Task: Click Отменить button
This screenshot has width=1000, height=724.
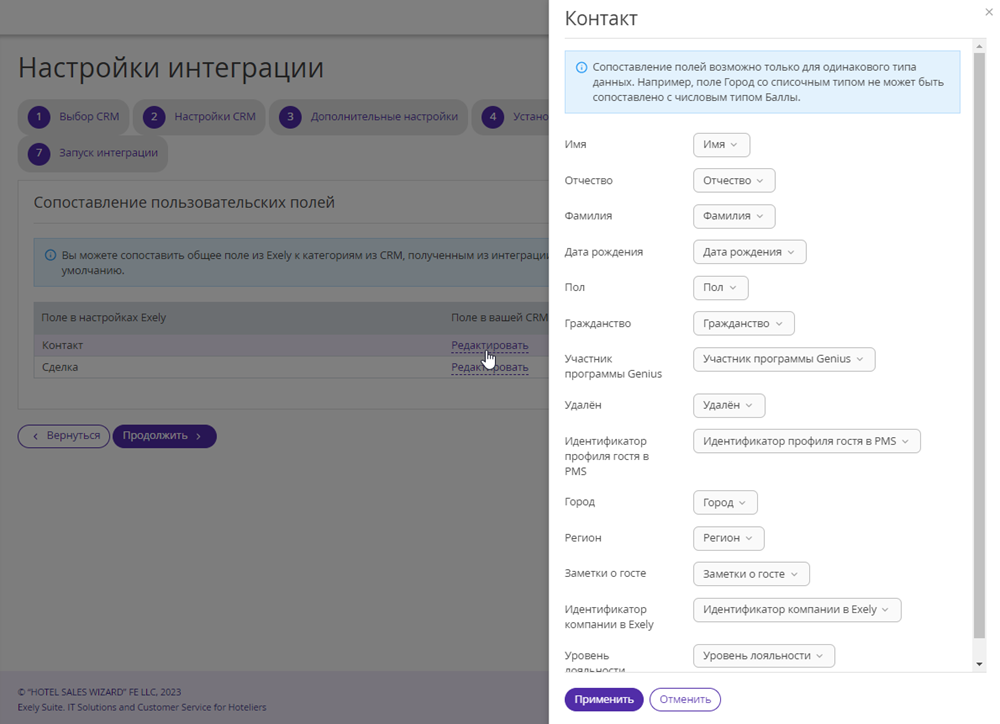Action: [685, 700]
